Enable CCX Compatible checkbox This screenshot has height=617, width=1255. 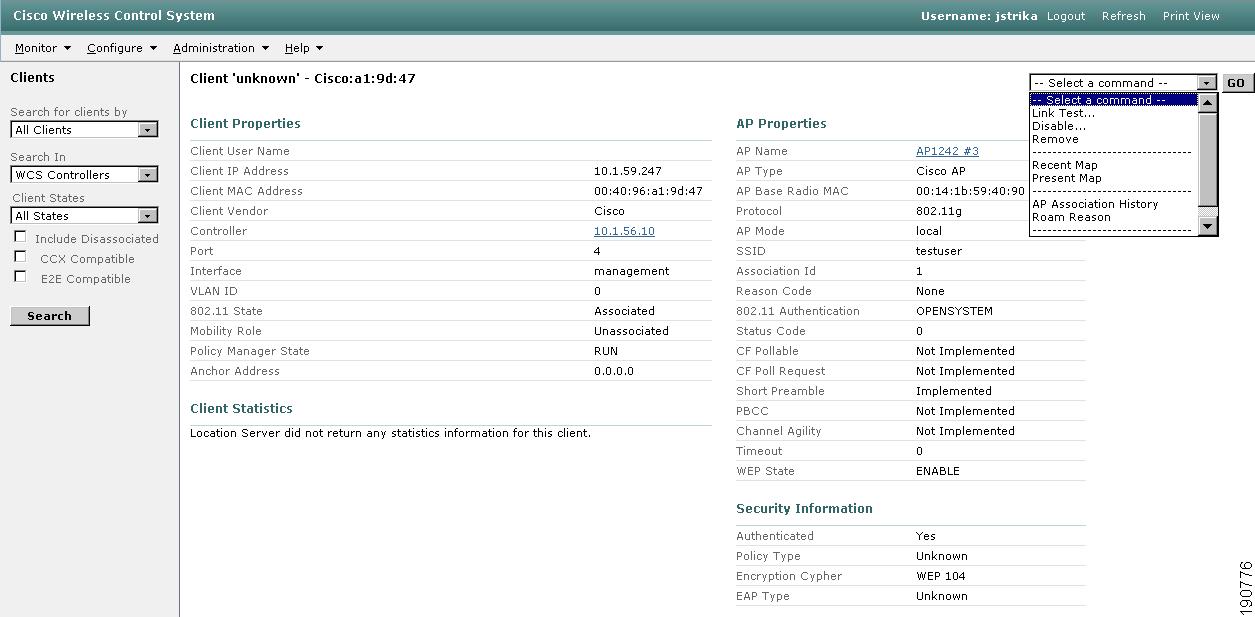tap(20, 257)
